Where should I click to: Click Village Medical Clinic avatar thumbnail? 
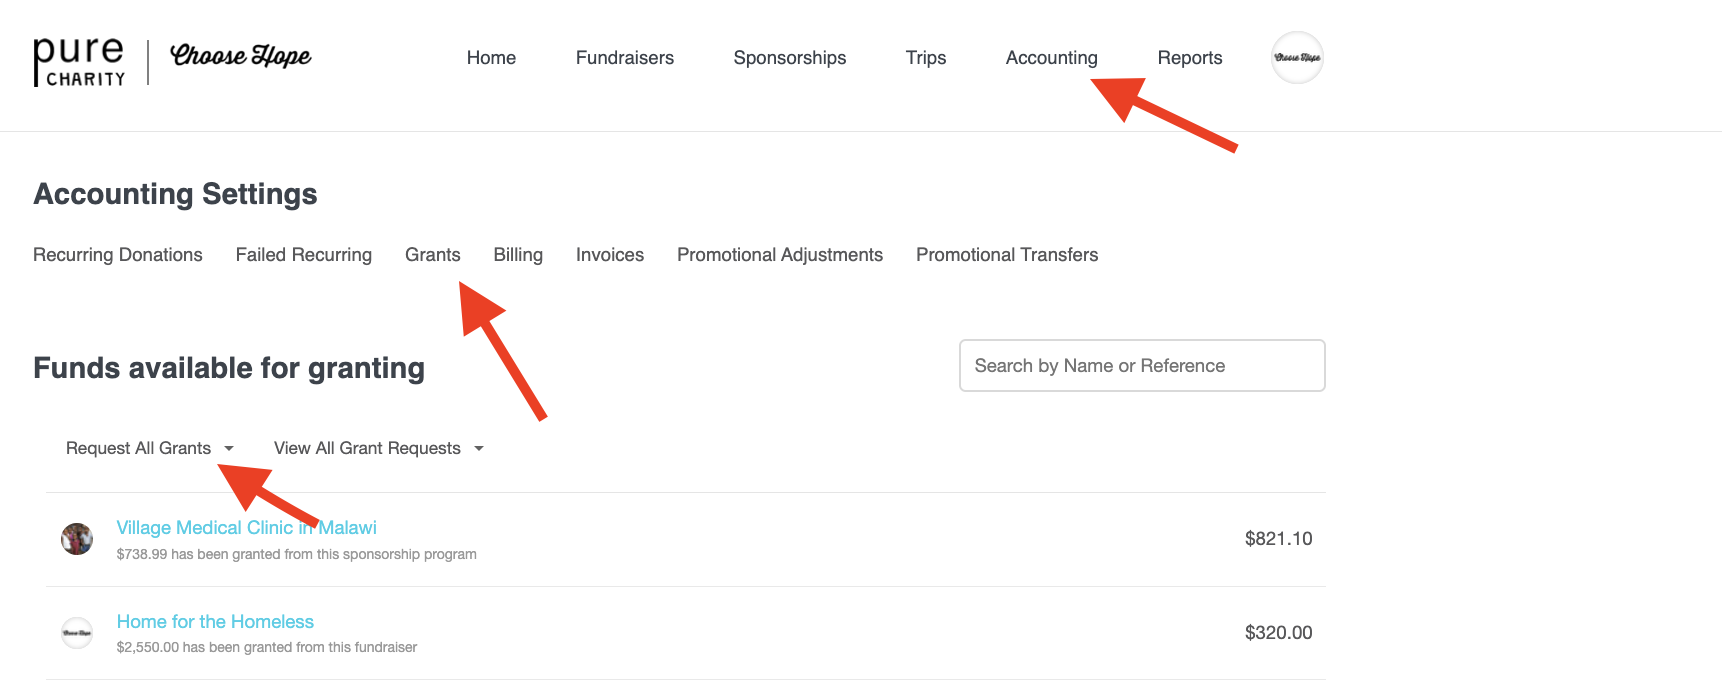tap(77, 539)
